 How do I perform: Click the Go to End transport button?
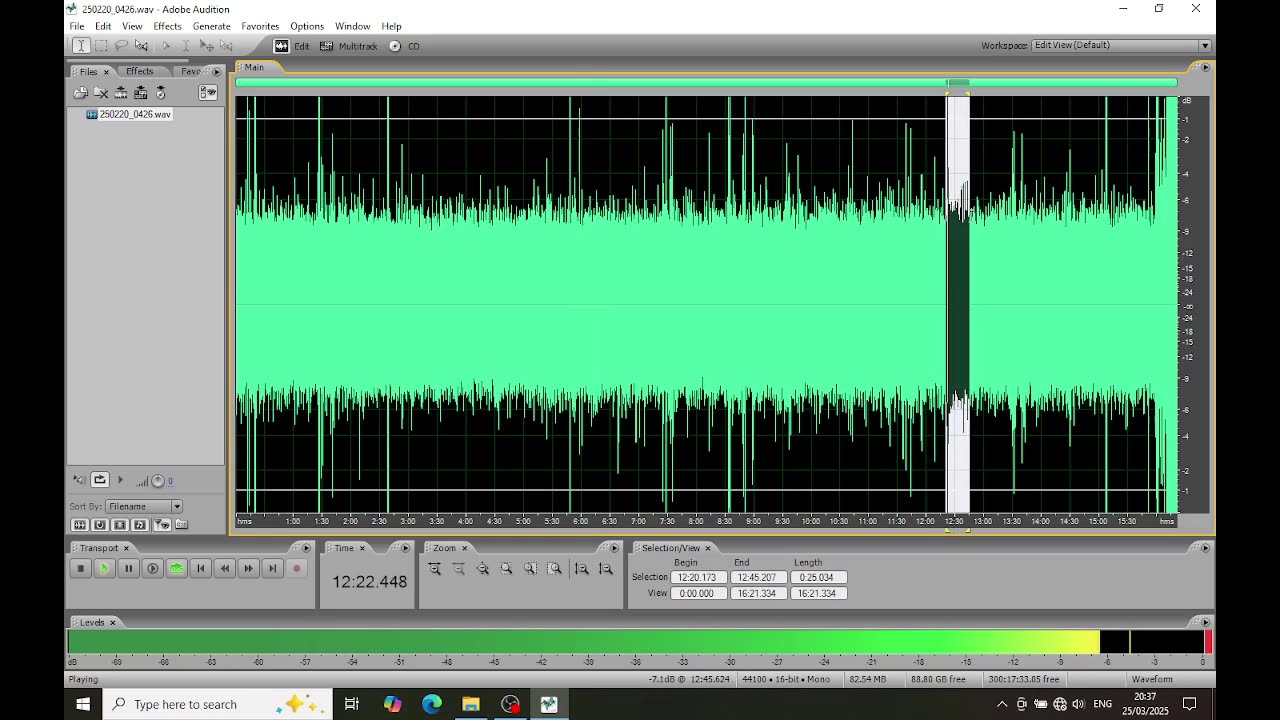coord(272,569)
